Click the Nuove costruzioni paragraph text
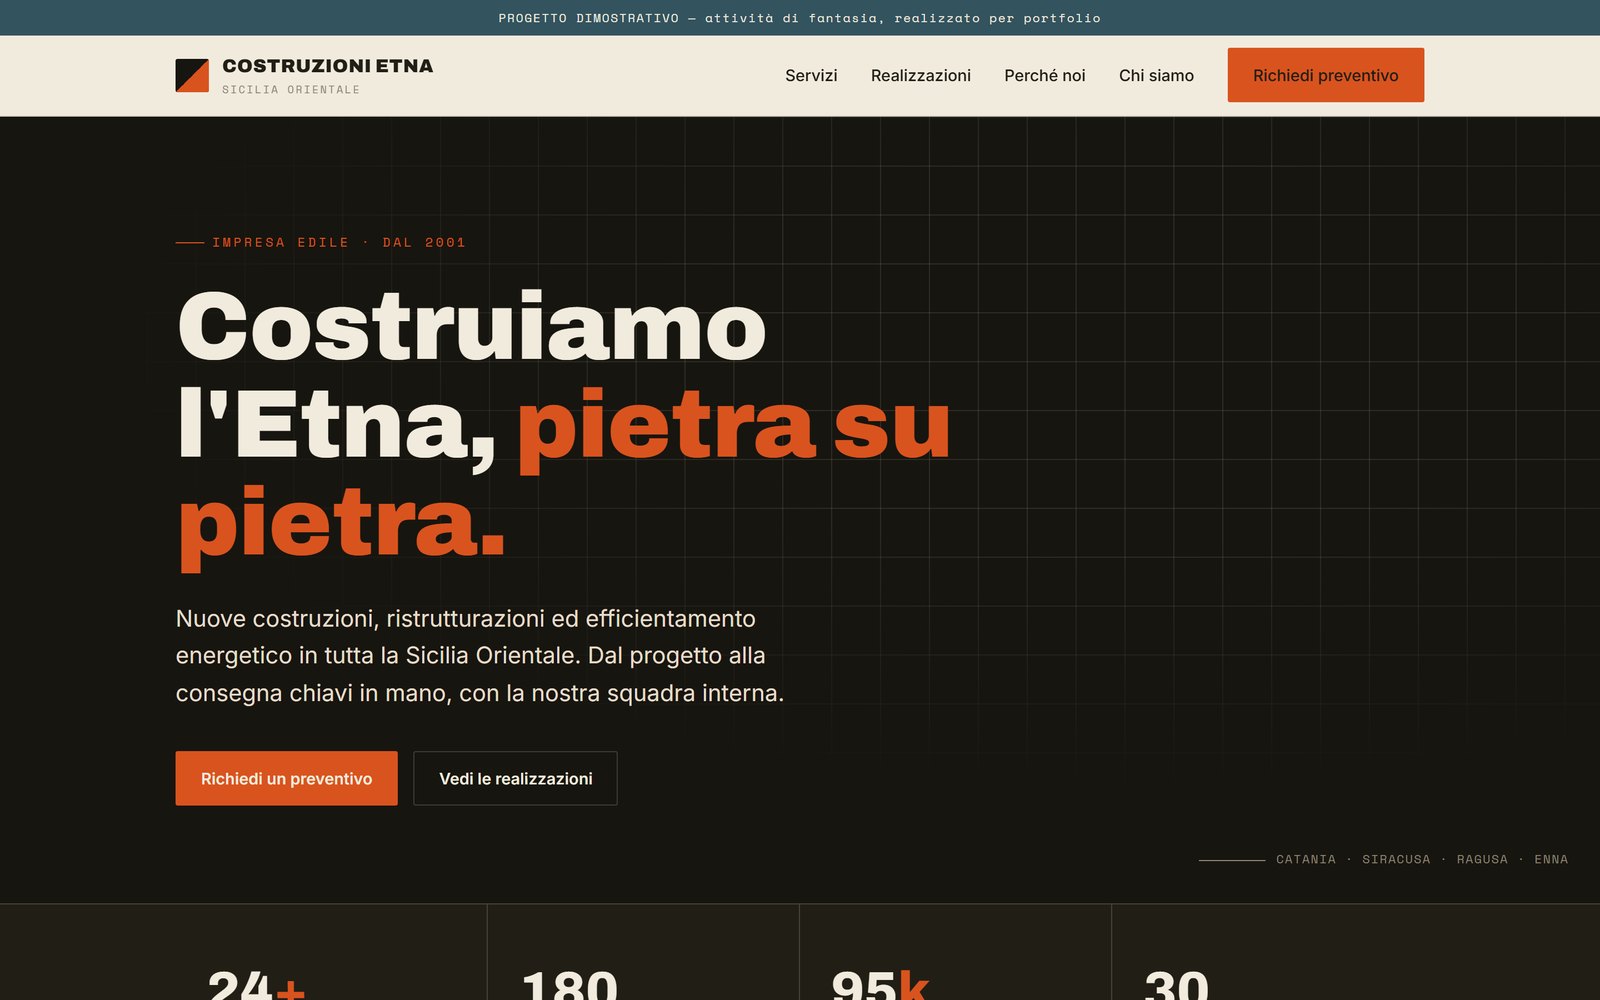 point(479,656)
